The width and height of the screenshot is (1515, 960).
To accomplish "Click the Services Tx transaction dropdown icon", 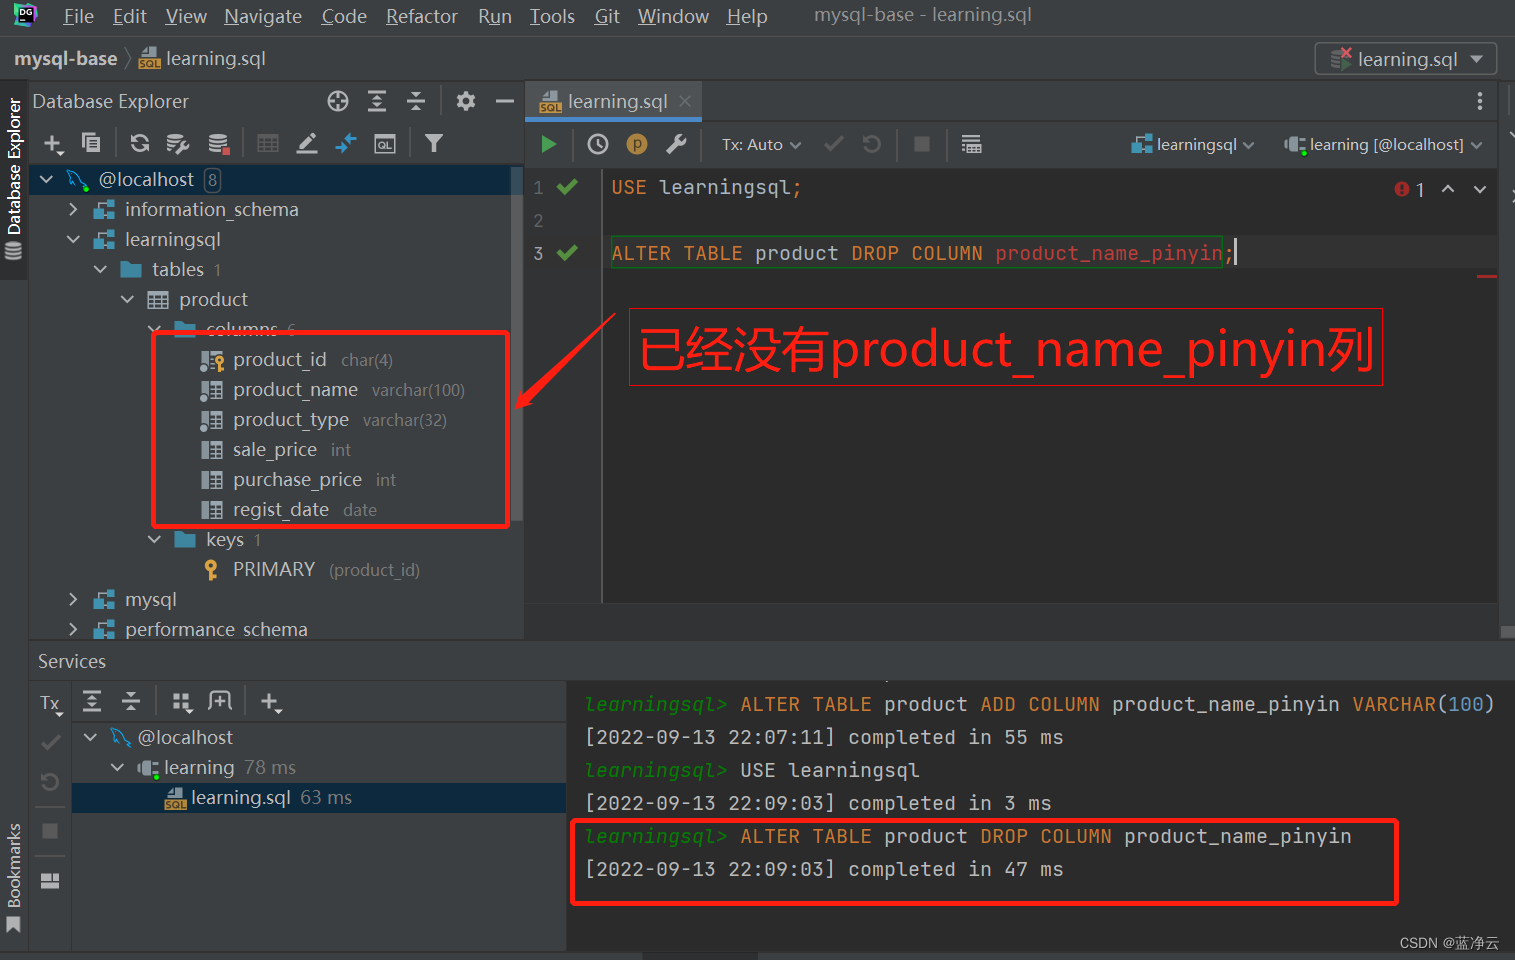I will (x=51, y=705).
